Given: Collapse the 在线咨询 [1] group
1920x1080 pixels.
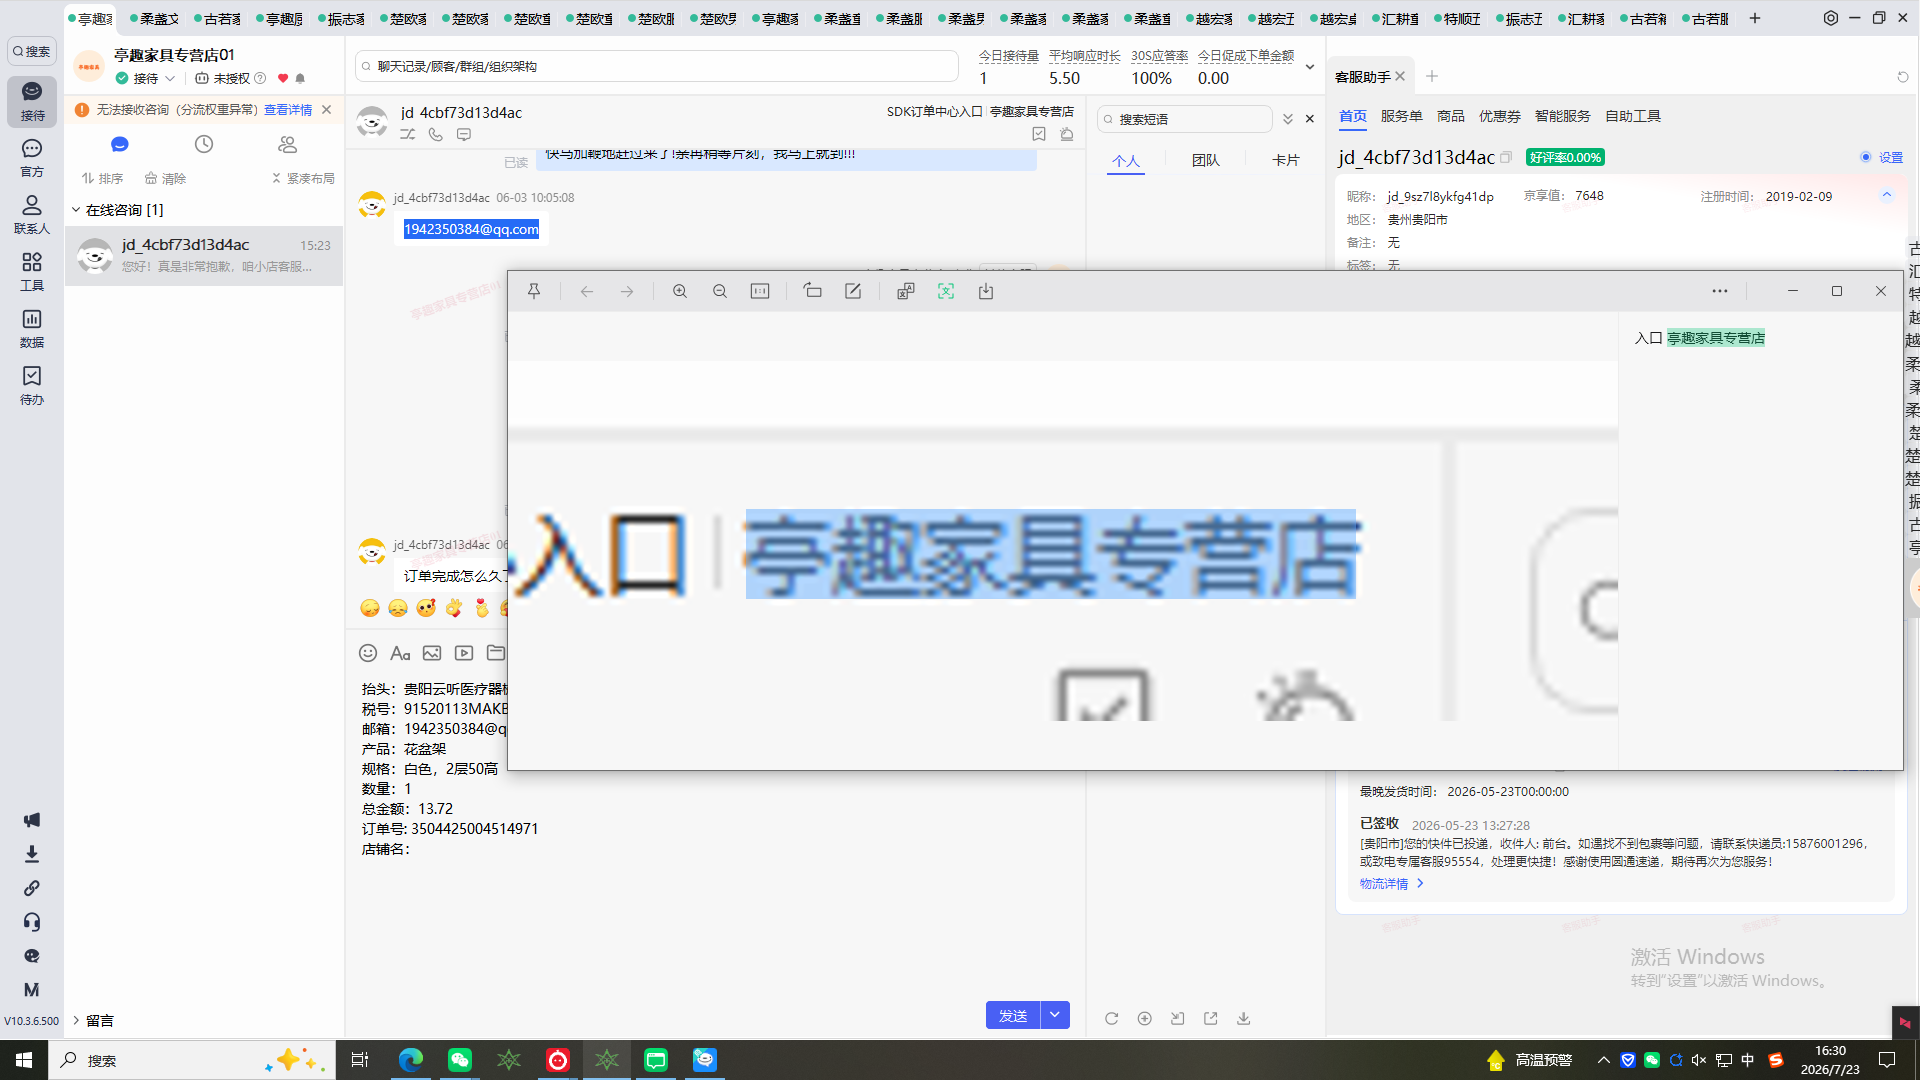Looking at the screenshot, I should [x=76, y=210].
